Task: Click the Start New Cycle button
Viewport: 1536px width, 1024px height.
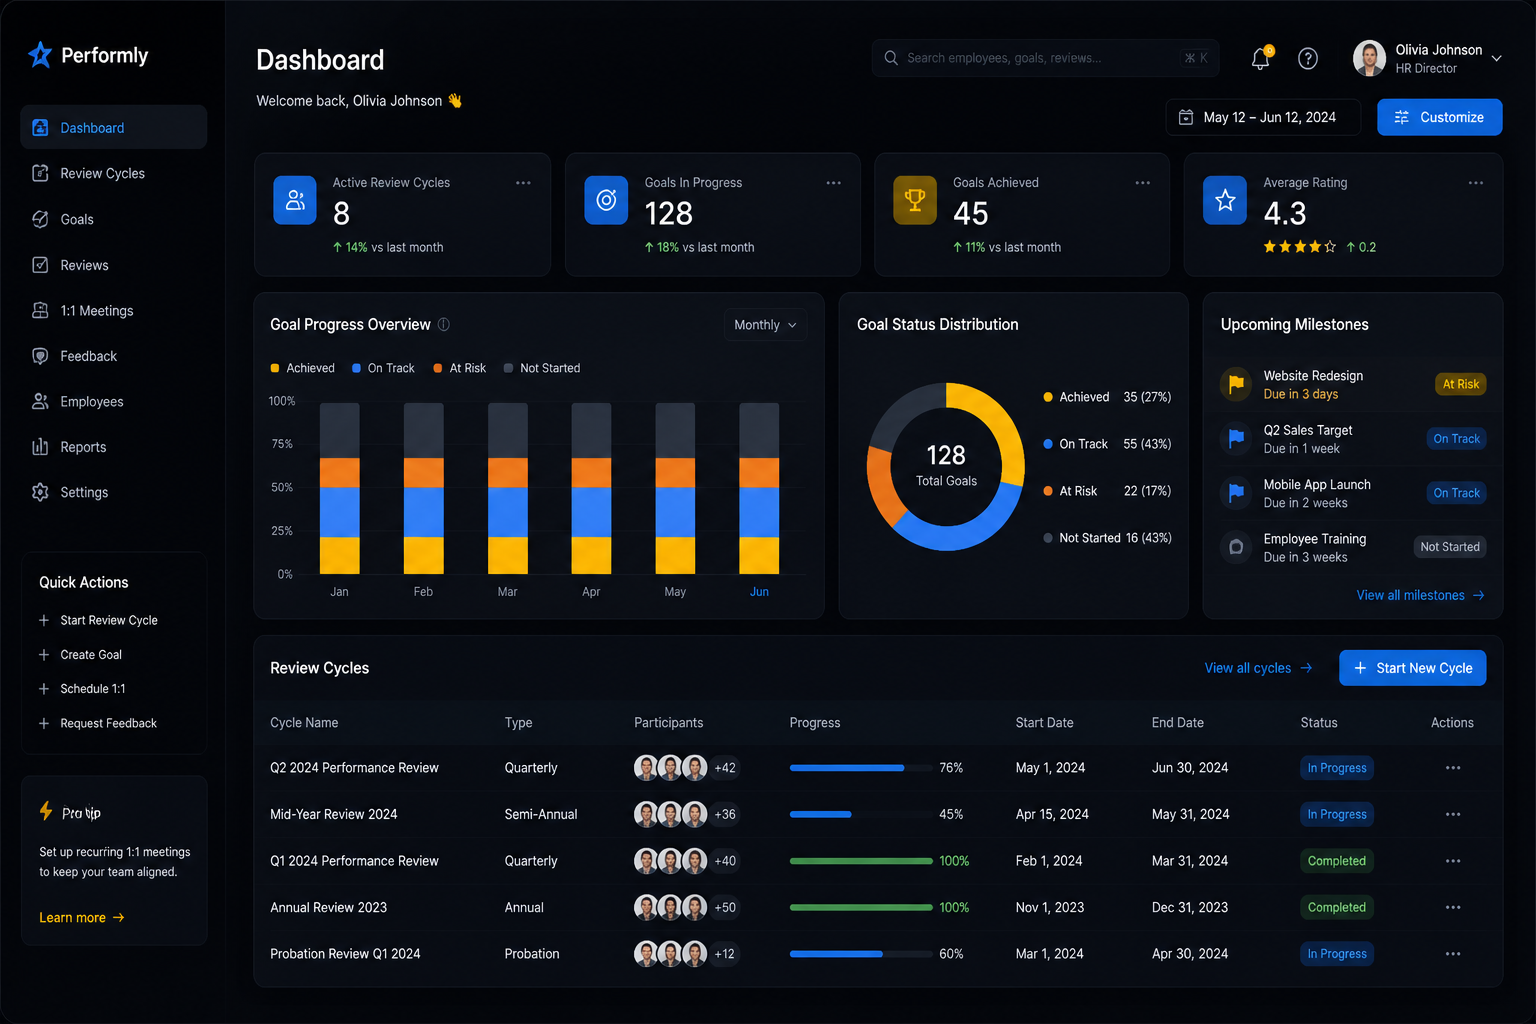Action: click(1412, 668)
